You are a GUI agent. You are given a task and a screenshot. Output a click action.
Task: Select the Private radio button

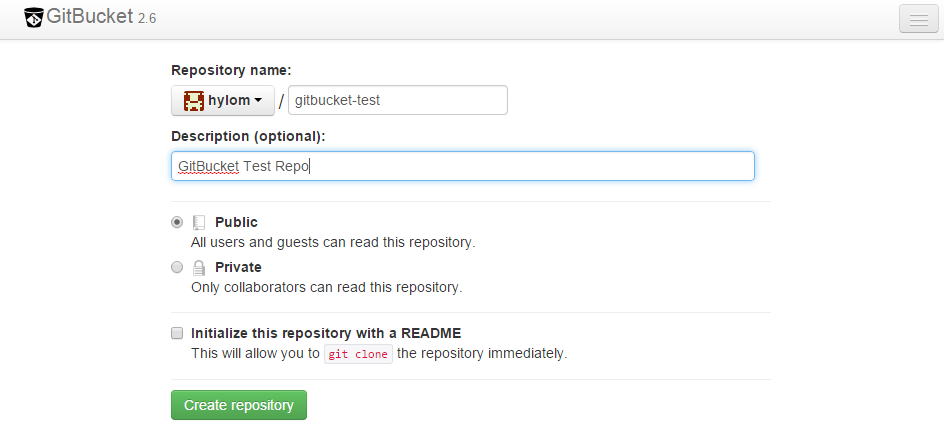(177, 267)
